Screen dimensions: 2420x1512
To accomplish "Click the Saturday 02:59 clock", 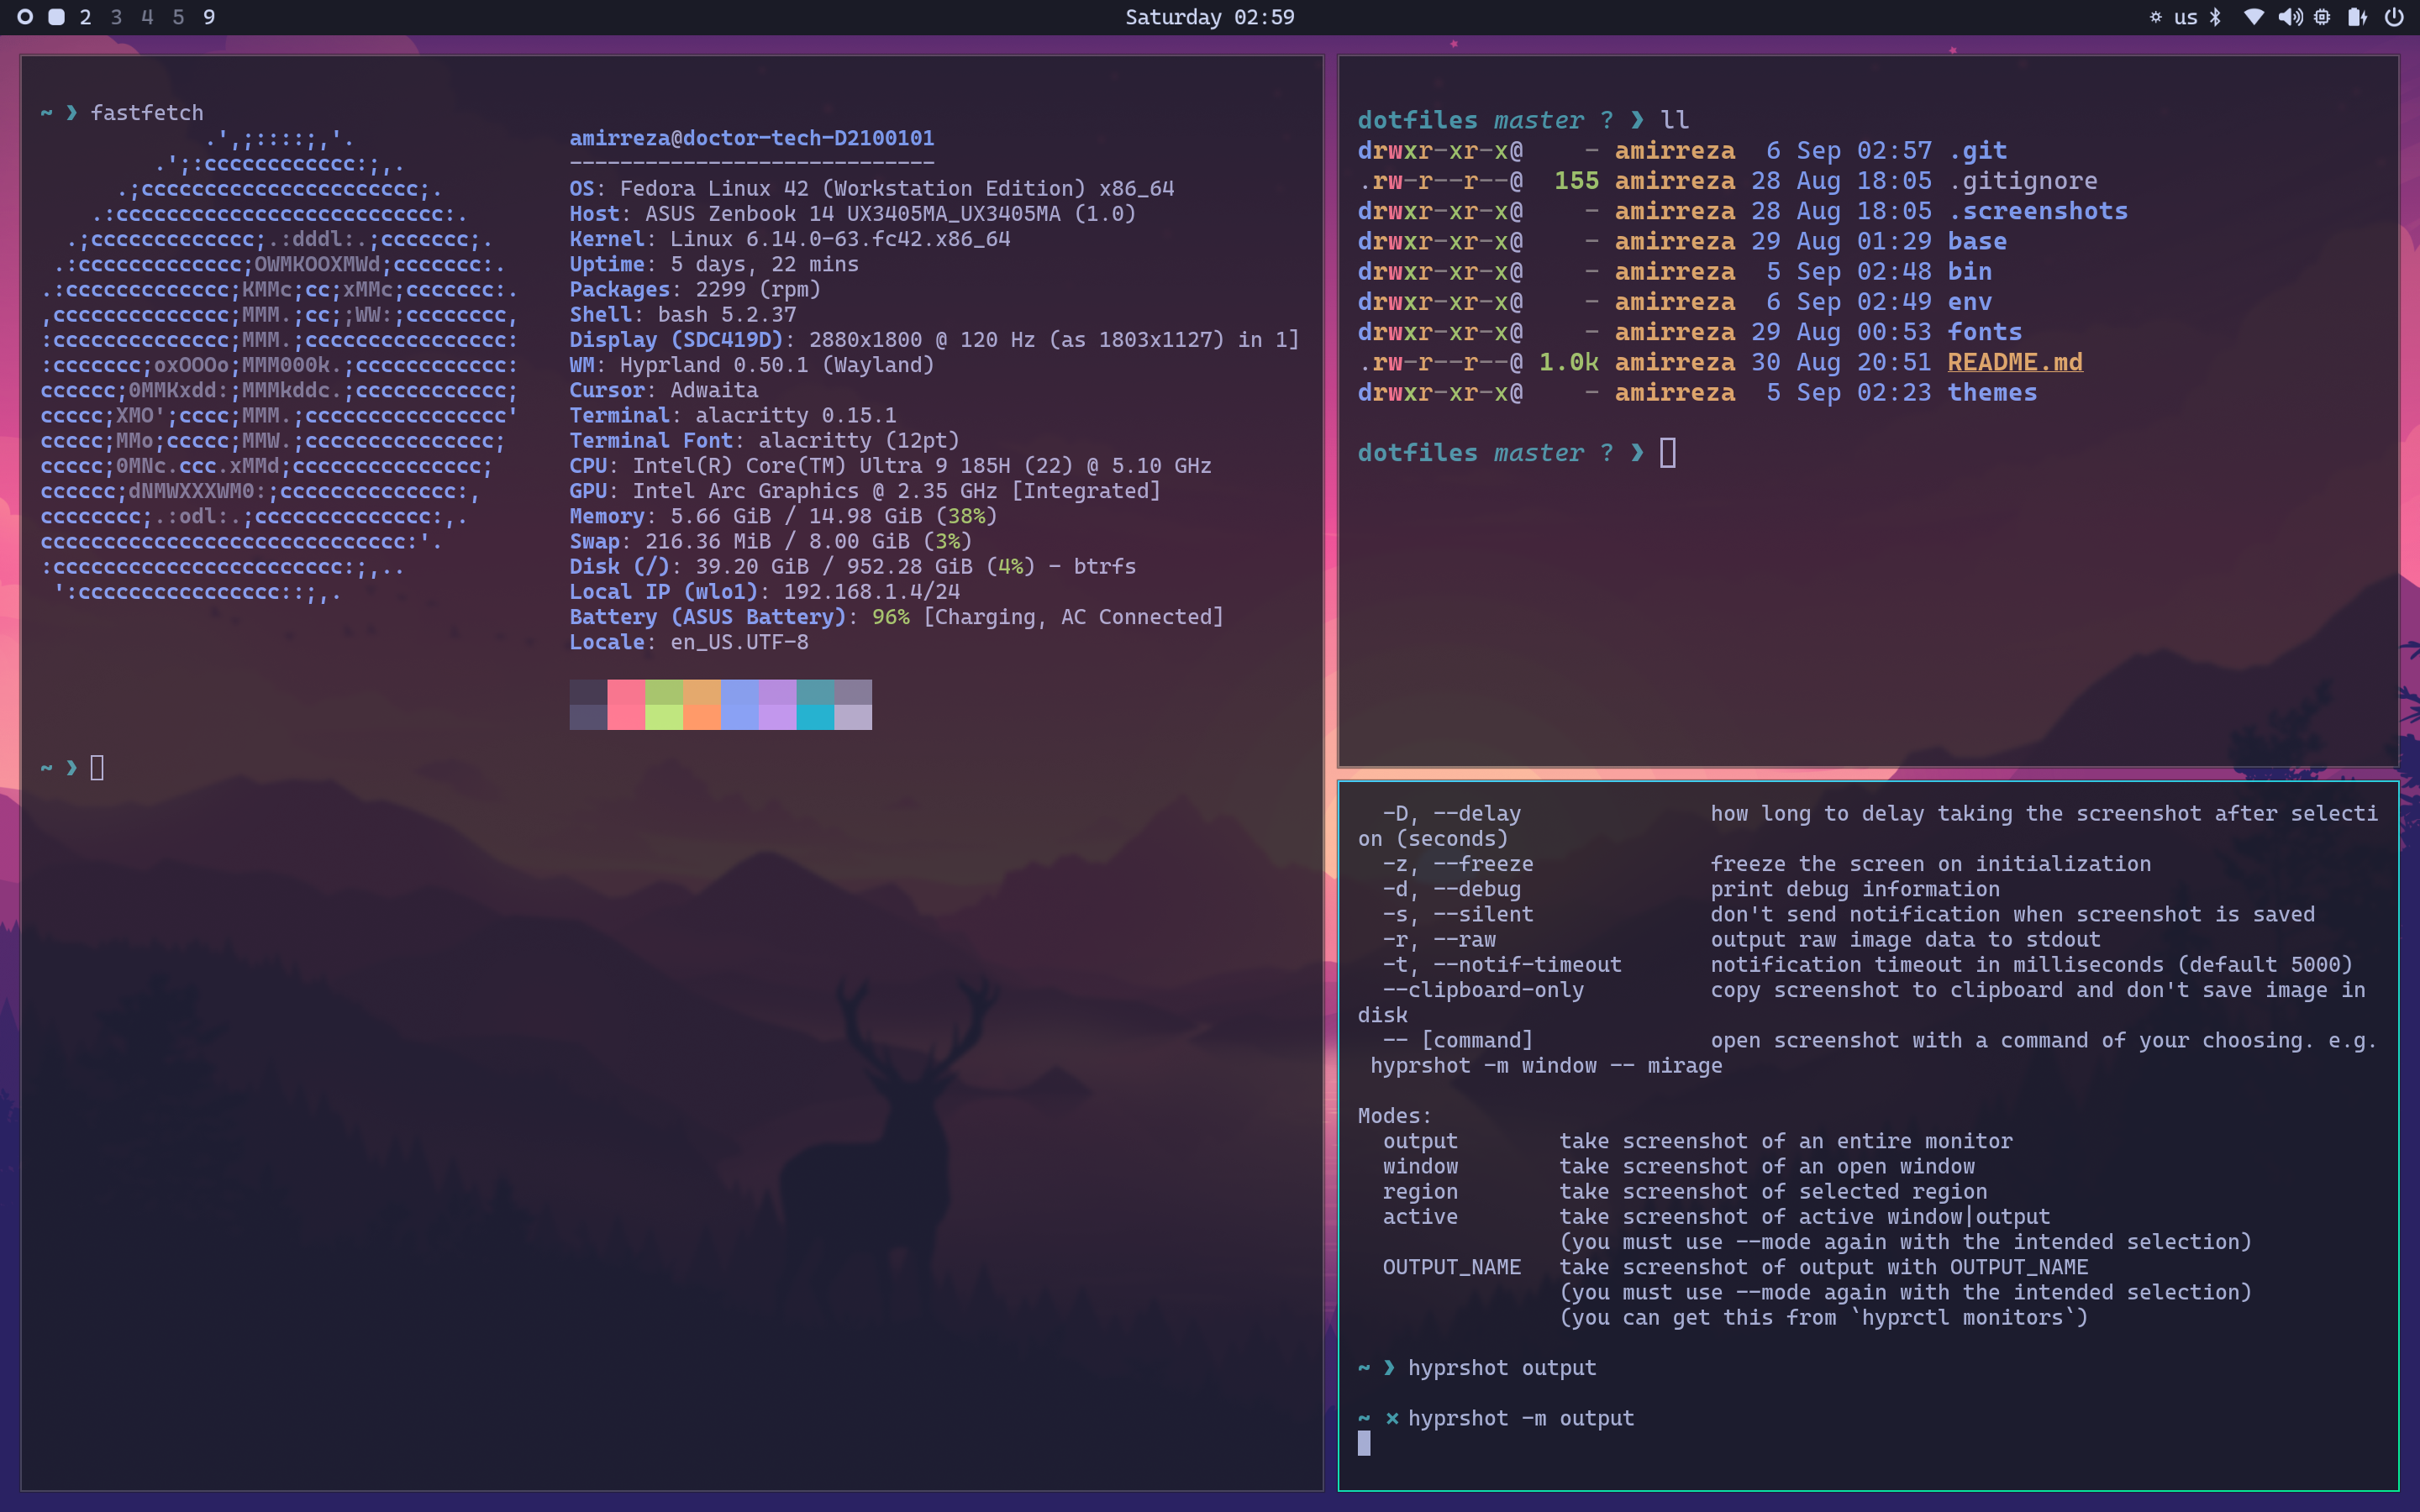I will (x=1209, y=17).
